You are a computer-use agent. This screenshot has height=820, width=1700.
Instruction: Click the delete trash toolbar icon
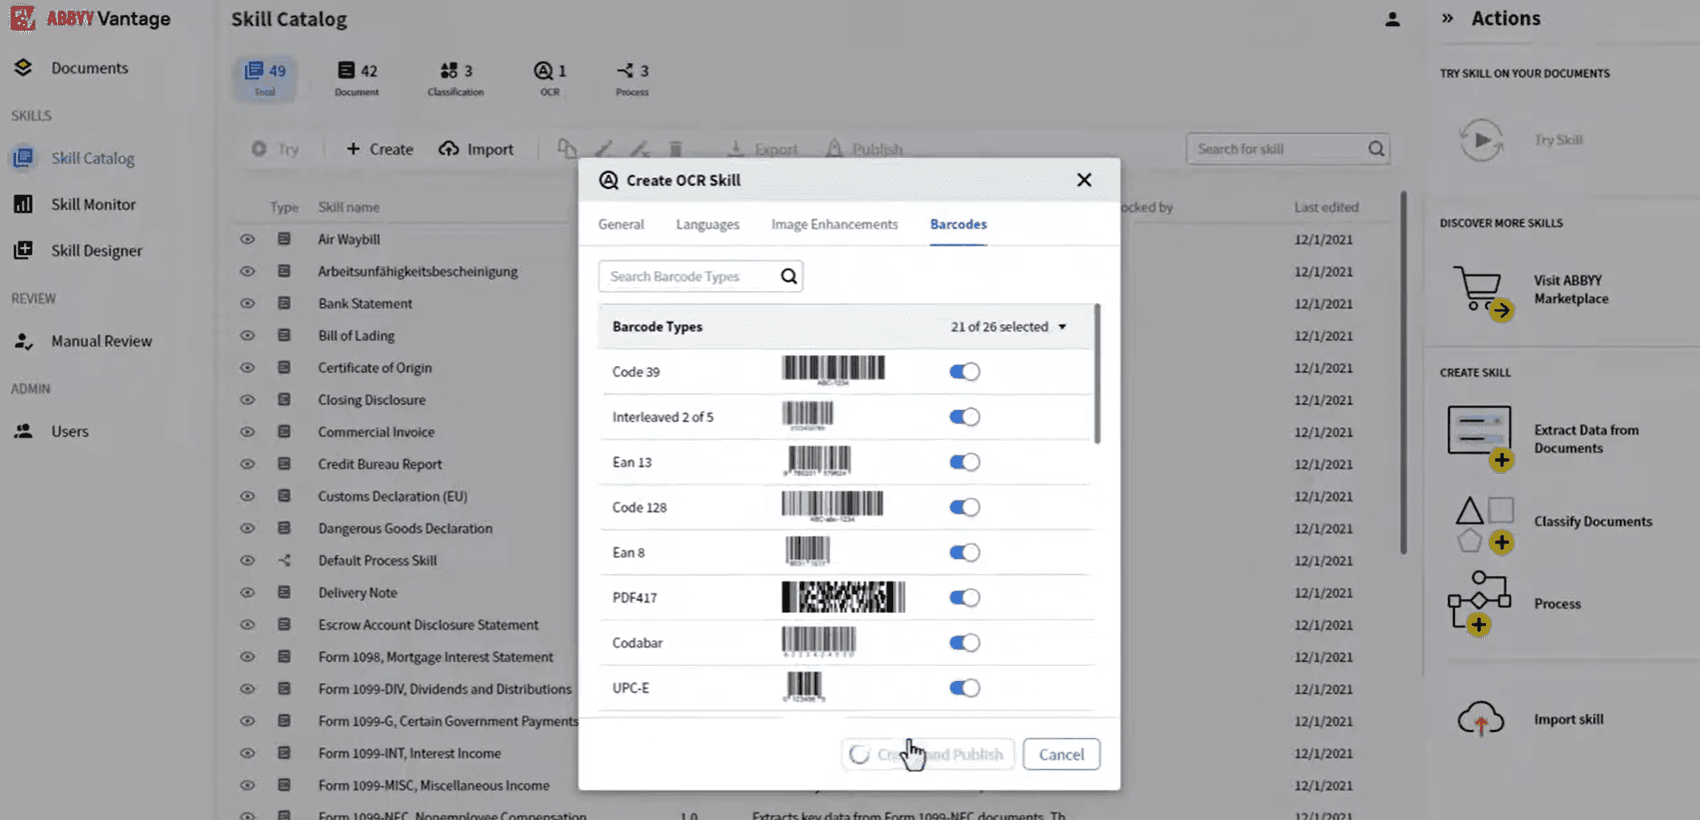(x=676, y=149)
